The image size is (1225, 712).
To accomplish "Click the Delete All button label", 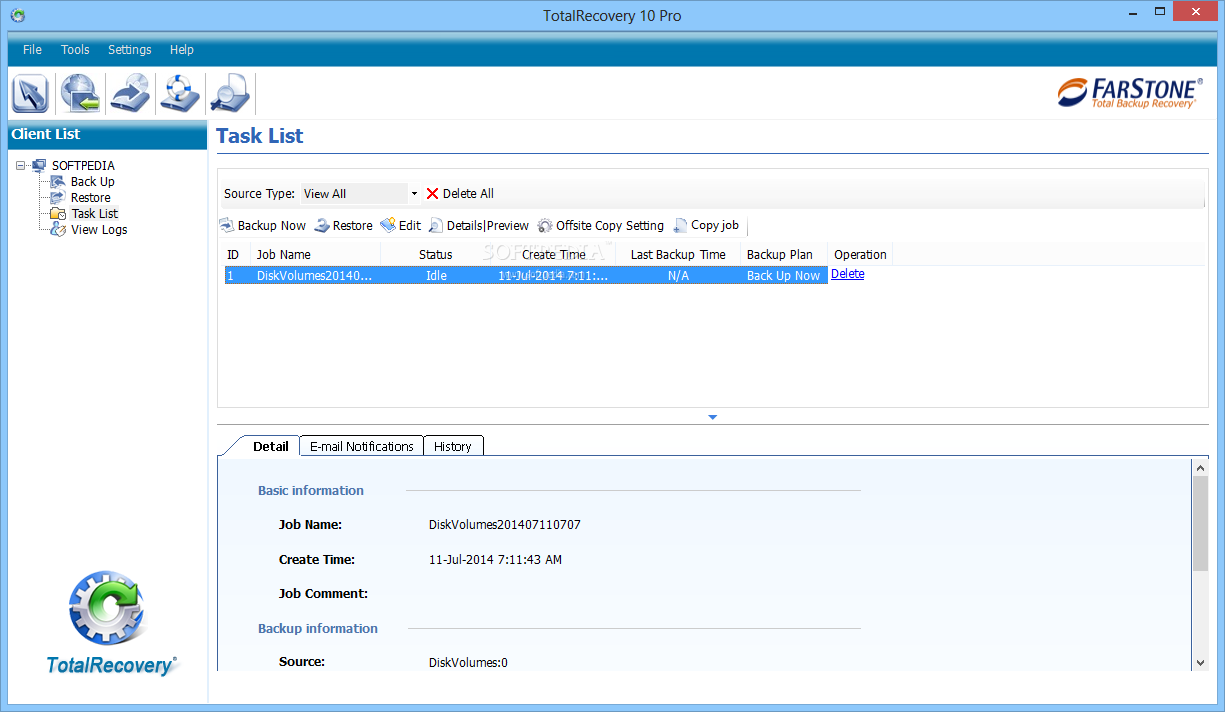I will 468,193.
